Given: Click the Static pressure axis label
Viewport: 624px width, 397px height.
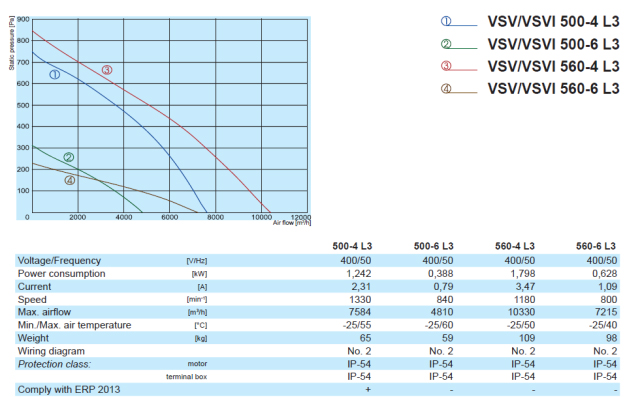Looking at the screenshot, I should coord(12,43).
